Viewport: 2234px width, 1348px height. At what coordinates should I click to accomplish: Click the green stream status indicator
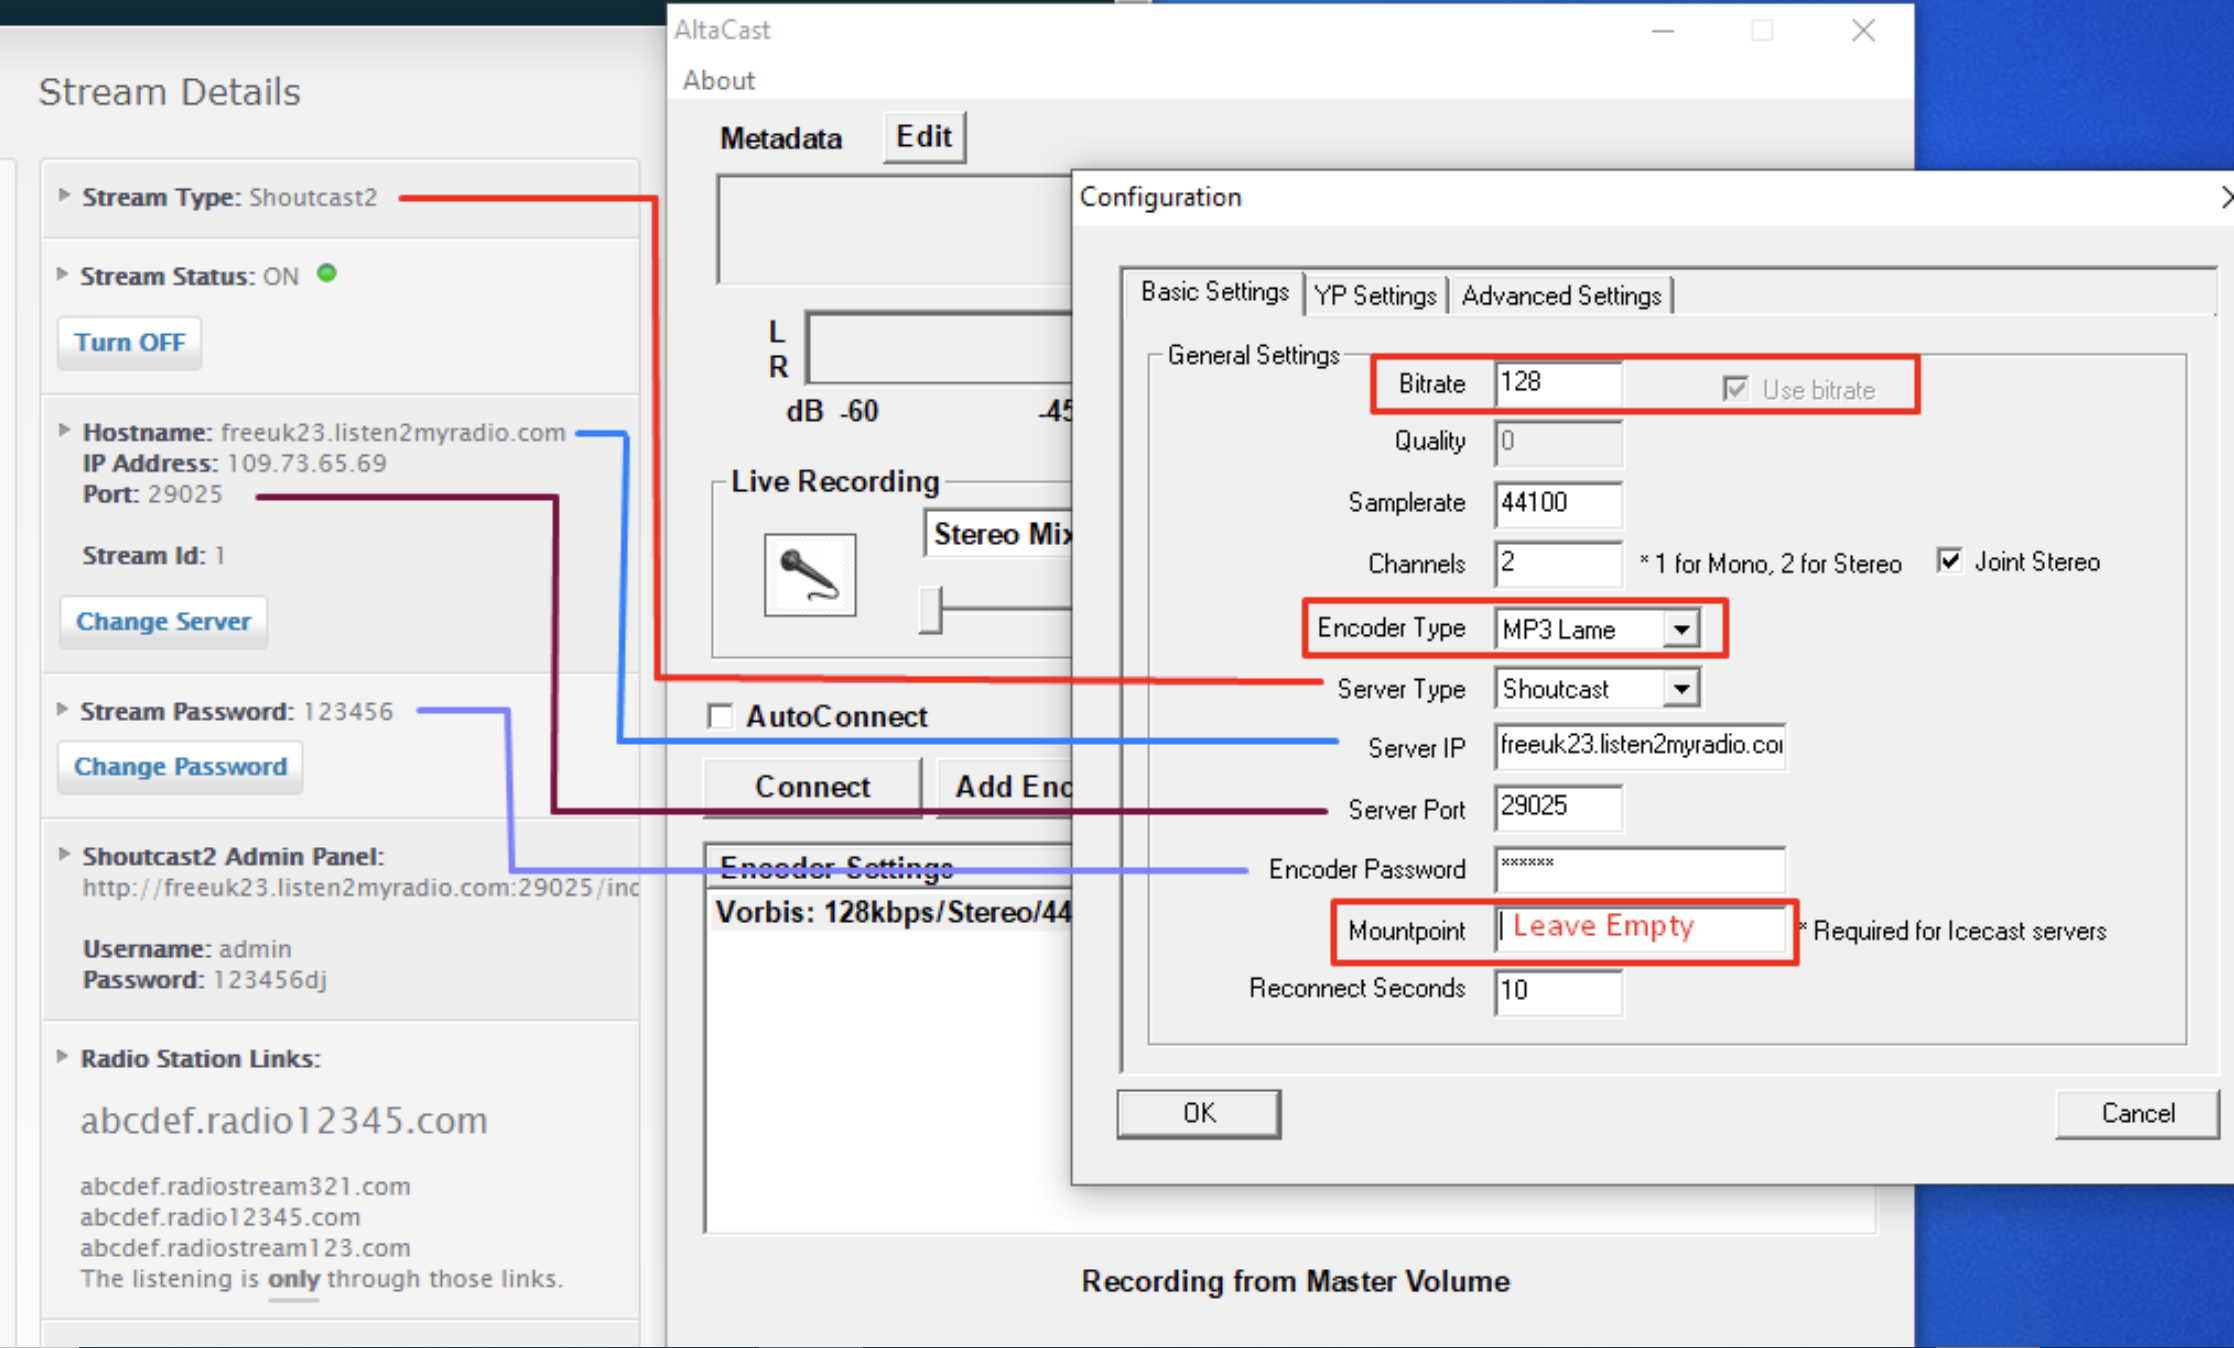(327, 274)
